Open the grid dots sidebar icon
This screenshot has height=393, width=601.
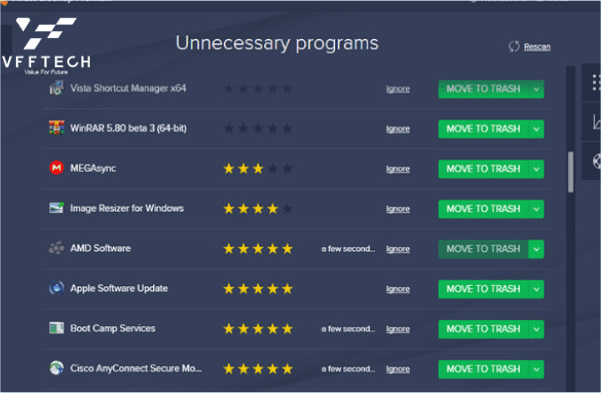[x=596, y=82]
